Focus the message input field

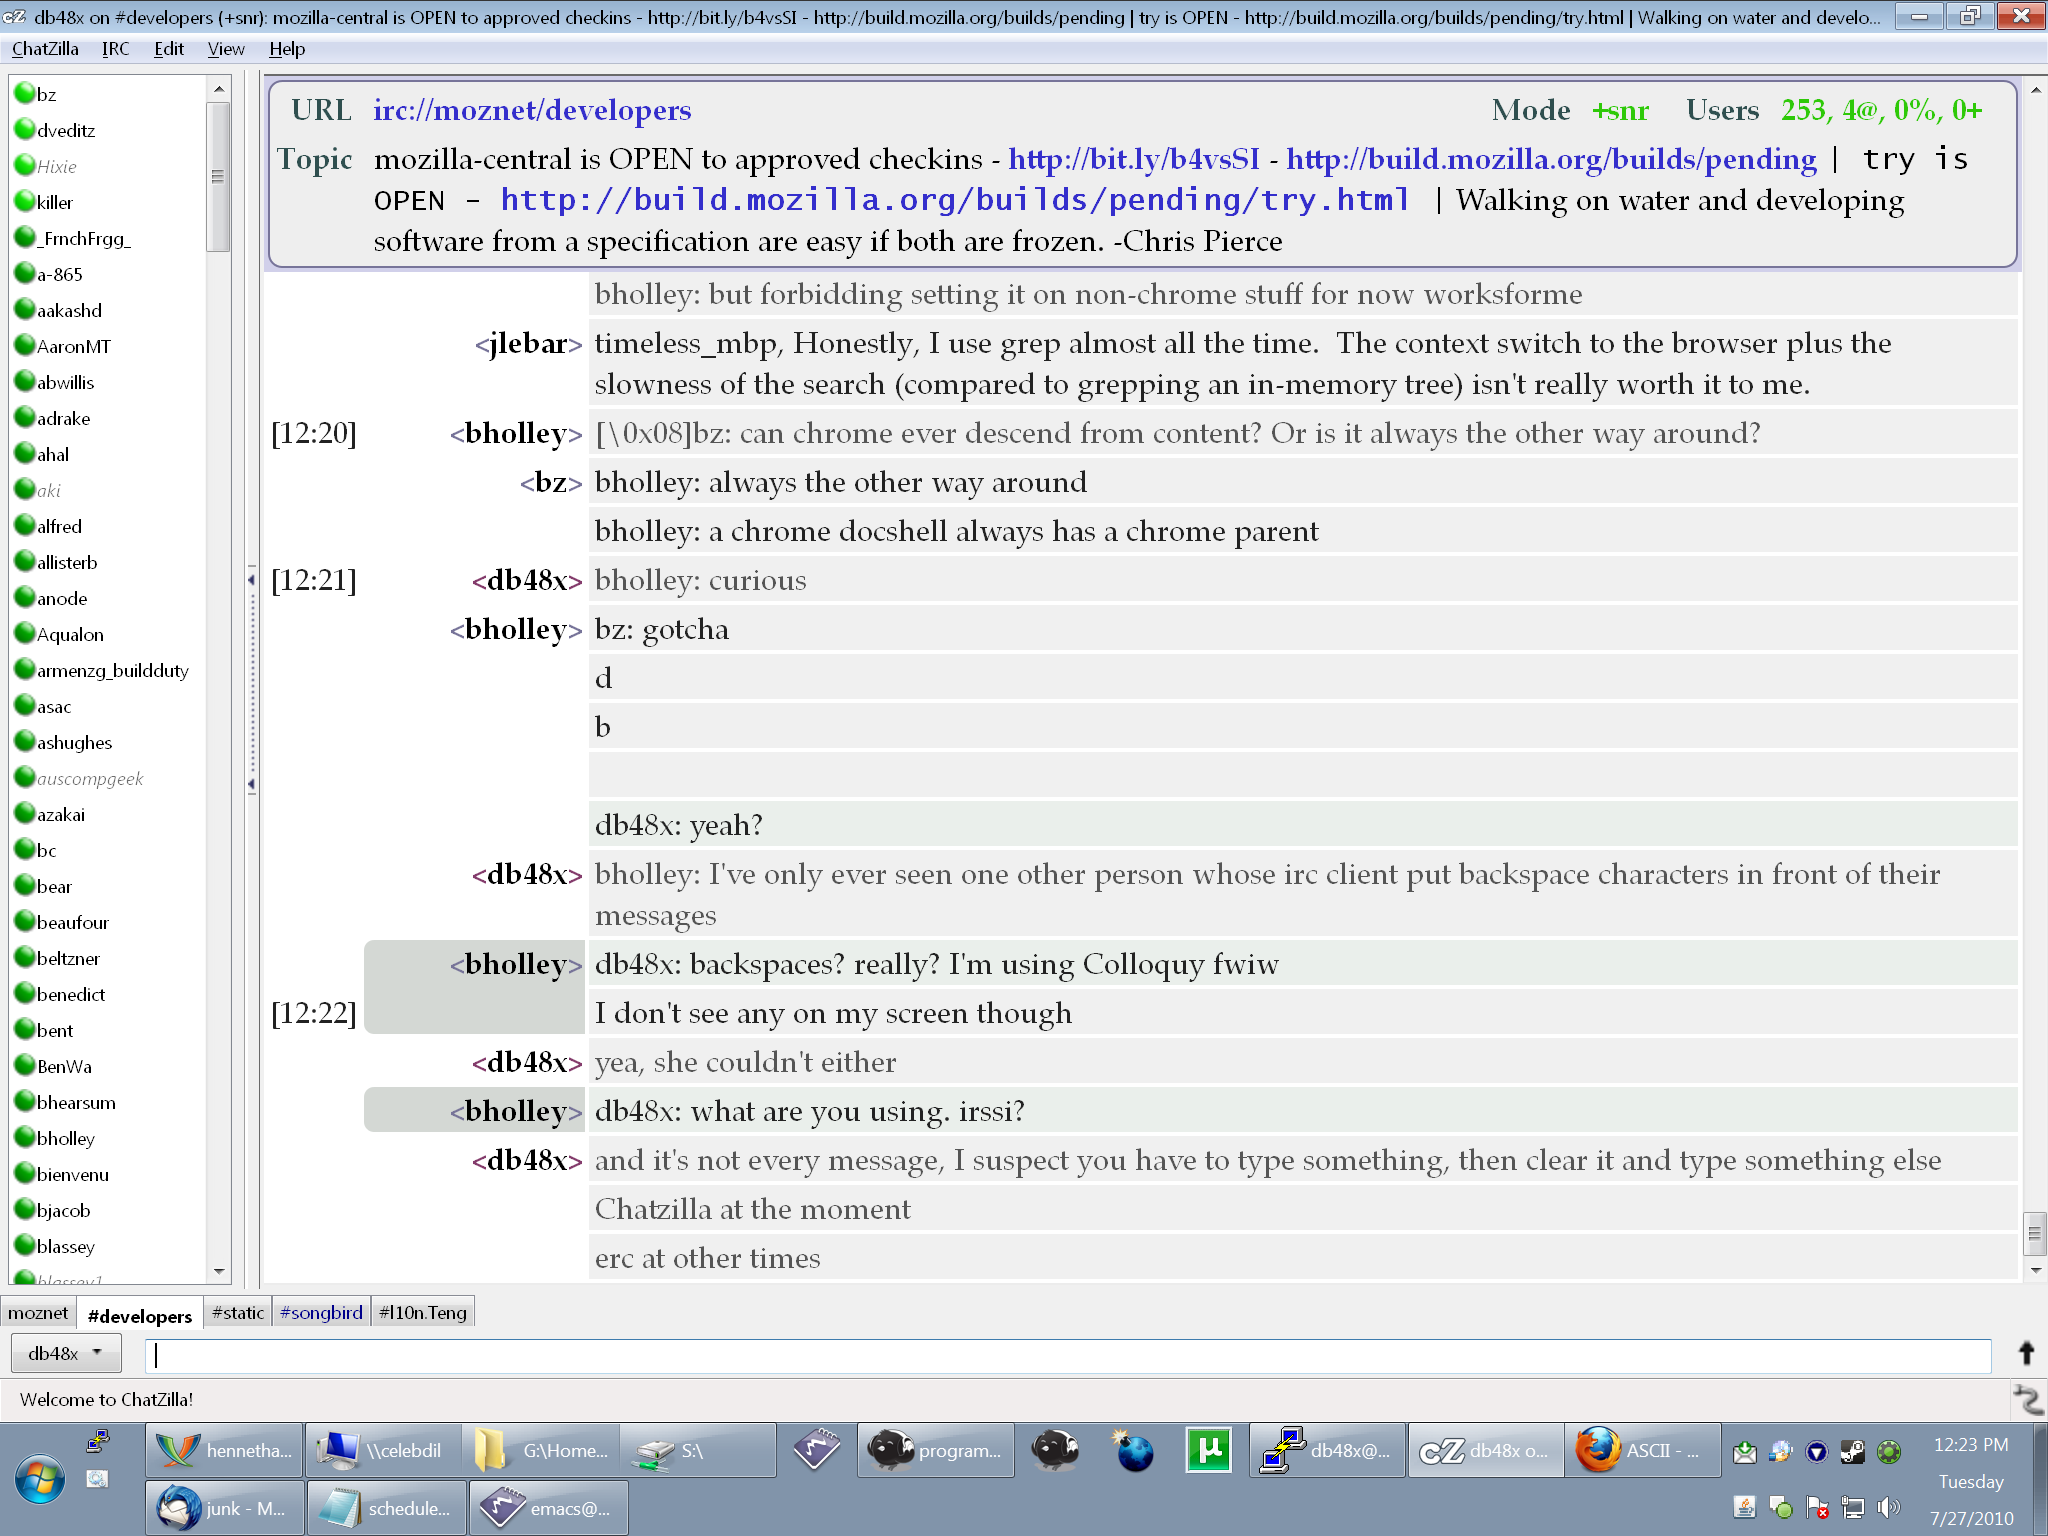(1068, 1354)
